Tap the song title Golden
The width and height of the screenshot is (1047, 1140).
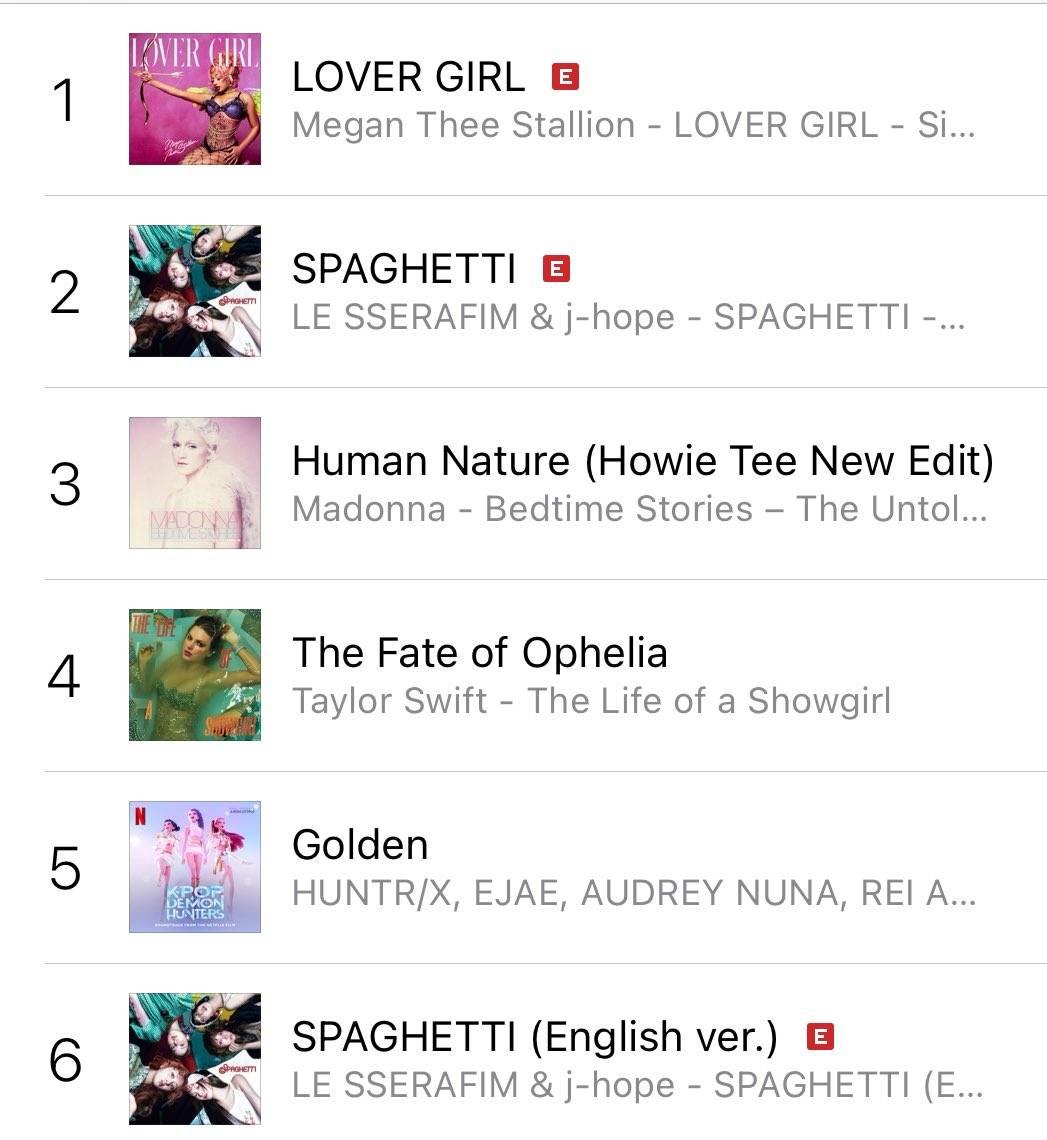[360, 845]
